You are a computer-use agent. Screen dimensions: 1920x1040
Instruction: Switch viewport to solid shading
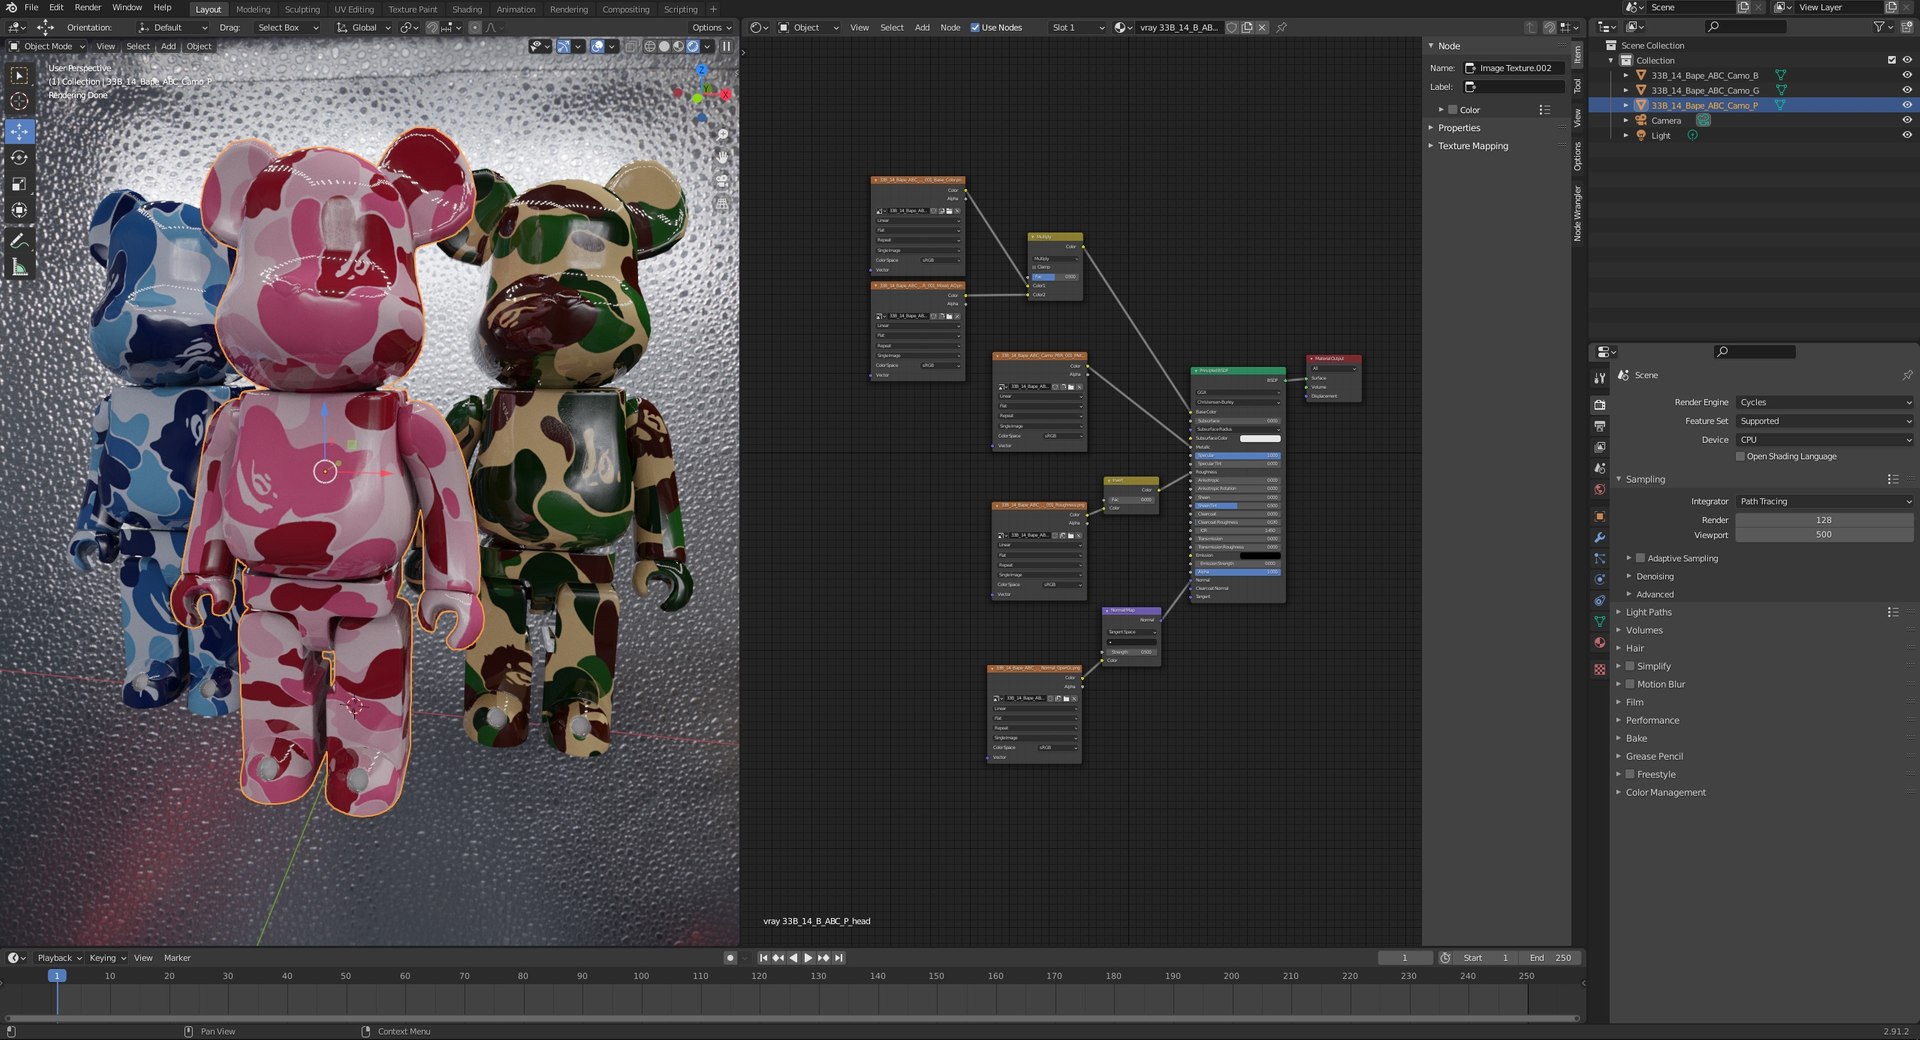664,46
